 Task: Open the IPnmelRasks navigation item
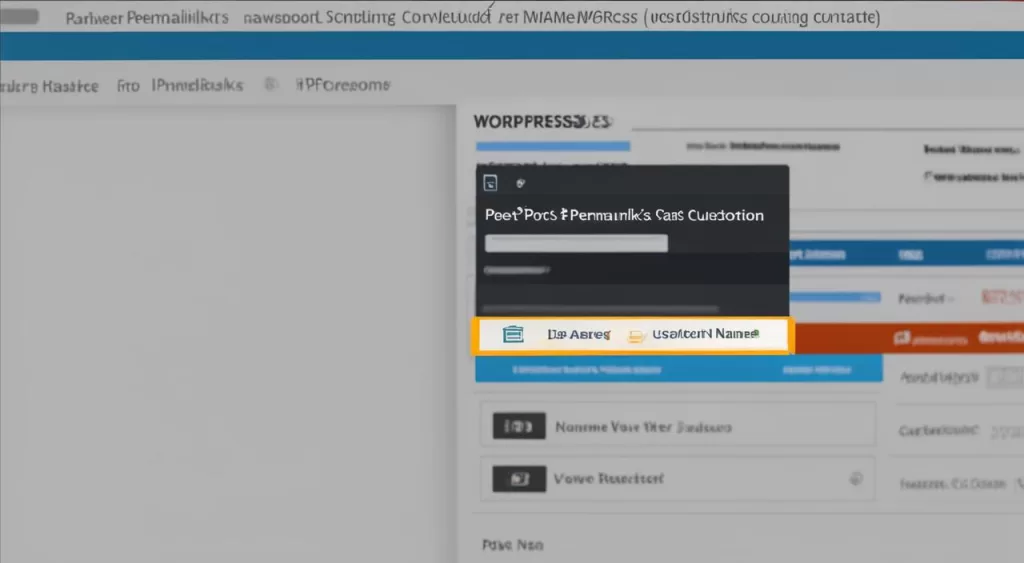click(x=197, y=85)
